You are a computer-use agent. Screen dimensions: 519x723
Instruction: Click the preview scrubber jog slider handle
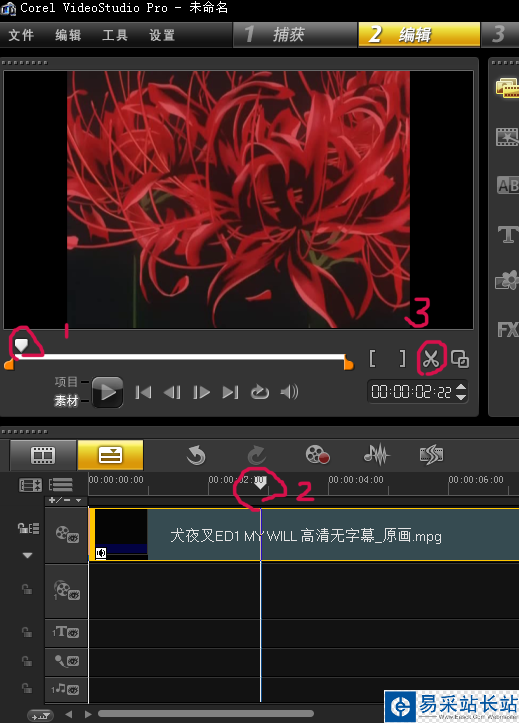21,345
